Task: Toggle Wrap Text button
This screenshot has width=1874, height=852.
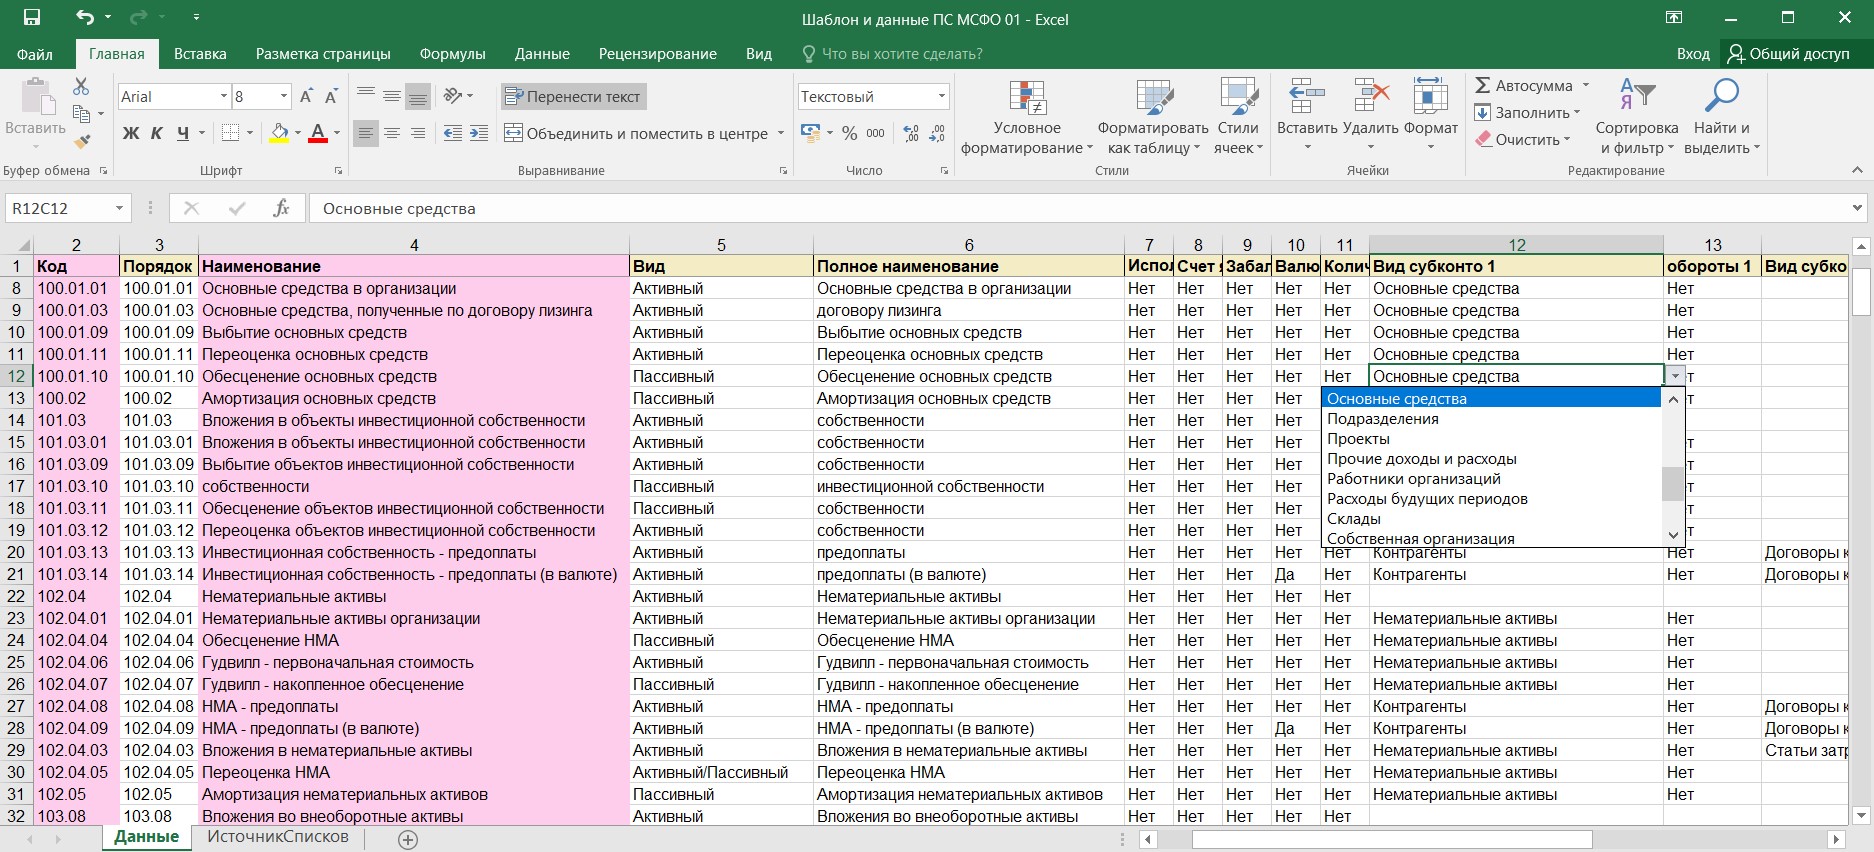Action: pos(573,97)
